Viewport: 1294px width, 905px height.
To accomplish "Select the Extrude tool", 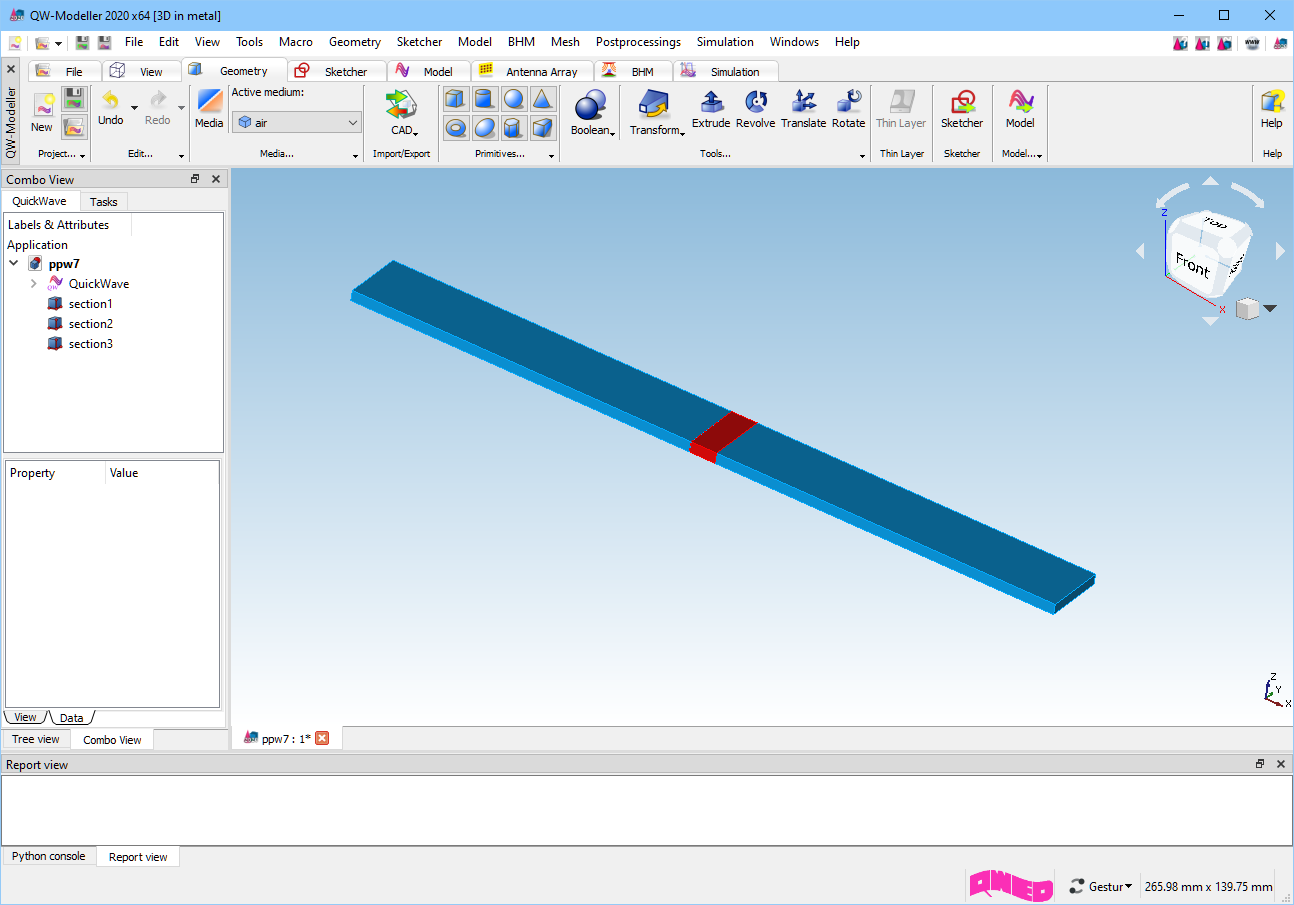I will point(711,109).
